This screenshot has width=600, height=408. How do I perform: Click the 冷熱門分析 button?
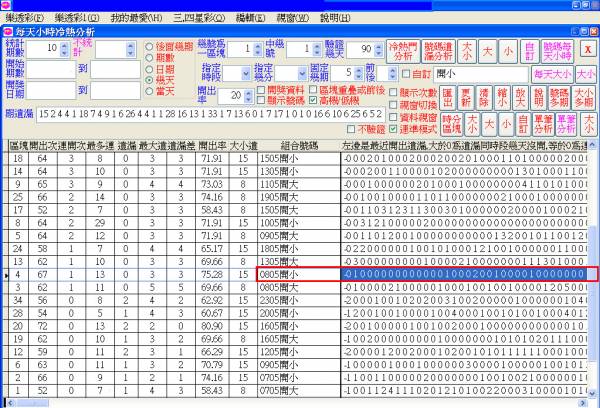pos(402,50)
